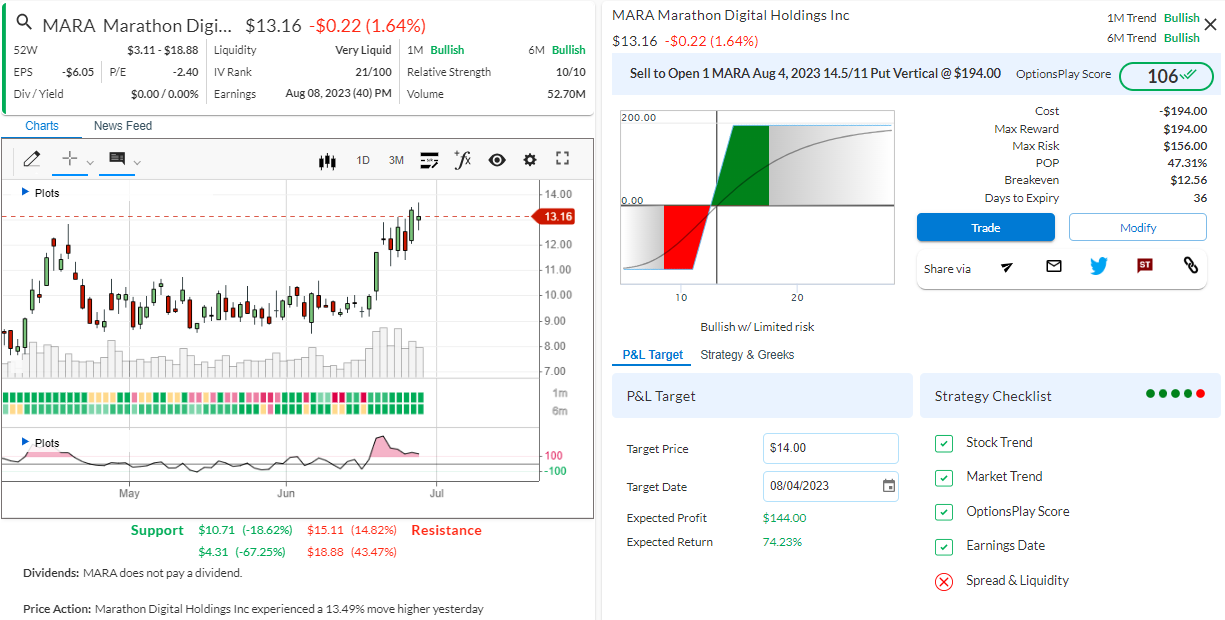Viewport: 1225px width, 620px height.
Task: Click the Breakeven value $12.56
Action: coord(1188,180)
